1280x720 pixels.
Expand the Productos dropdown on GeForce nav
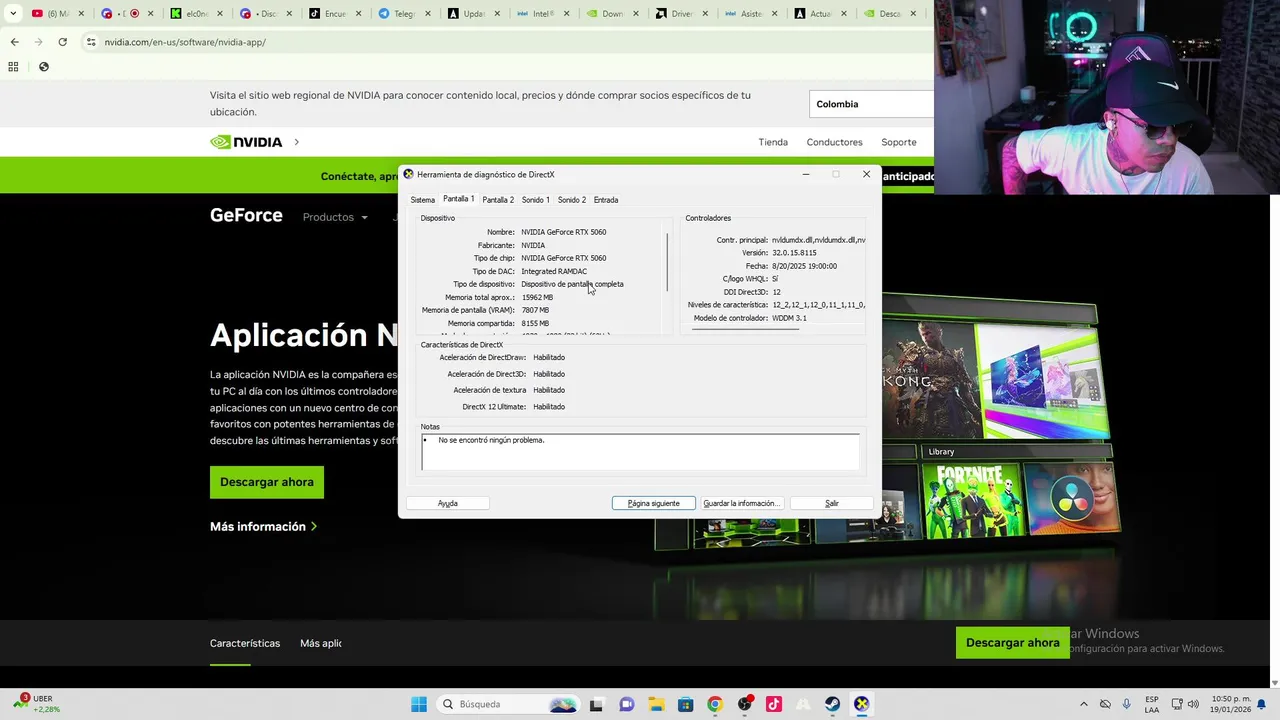click(335, 217)
